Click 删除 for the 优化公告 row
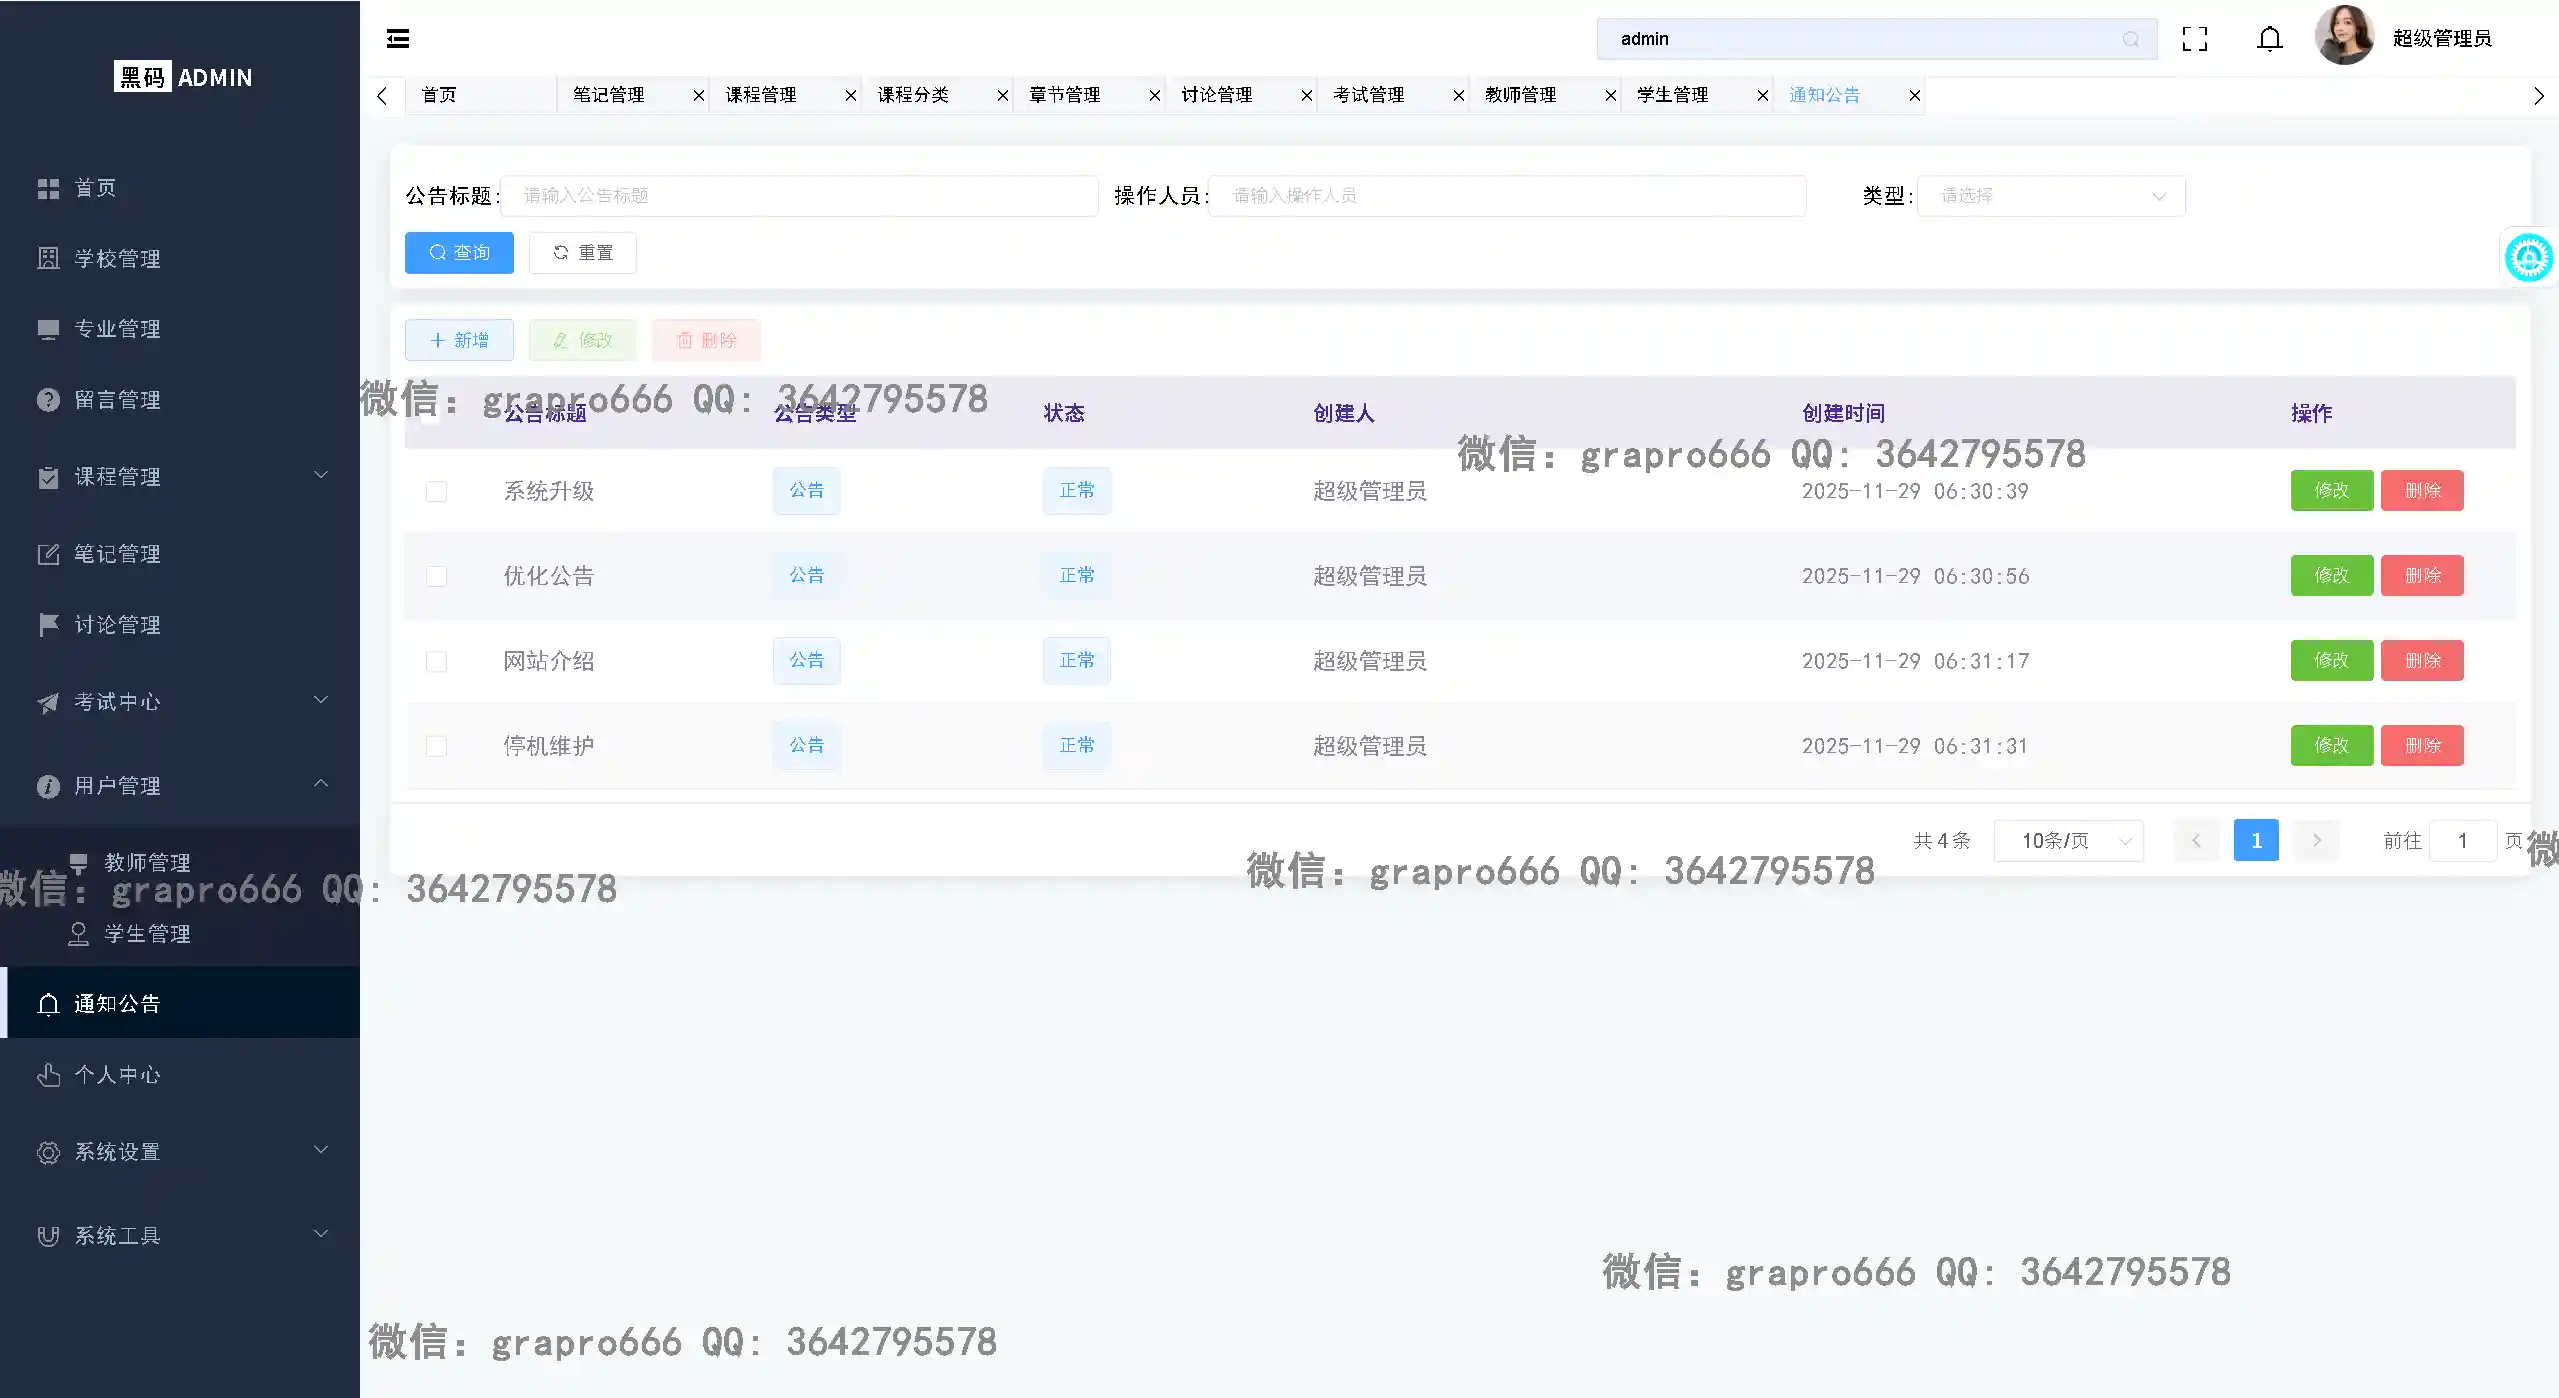 (2422, 576)
